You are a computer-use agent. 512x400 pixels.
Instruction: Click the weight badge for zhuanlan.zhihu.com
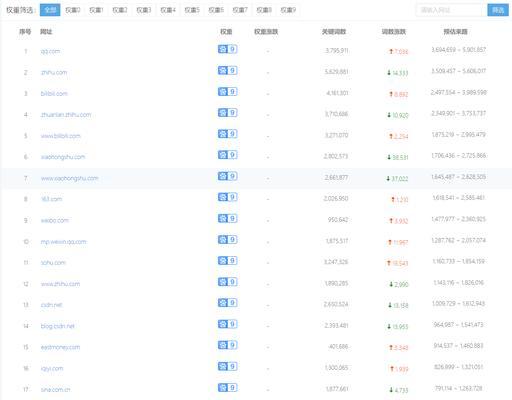(228, 113)
